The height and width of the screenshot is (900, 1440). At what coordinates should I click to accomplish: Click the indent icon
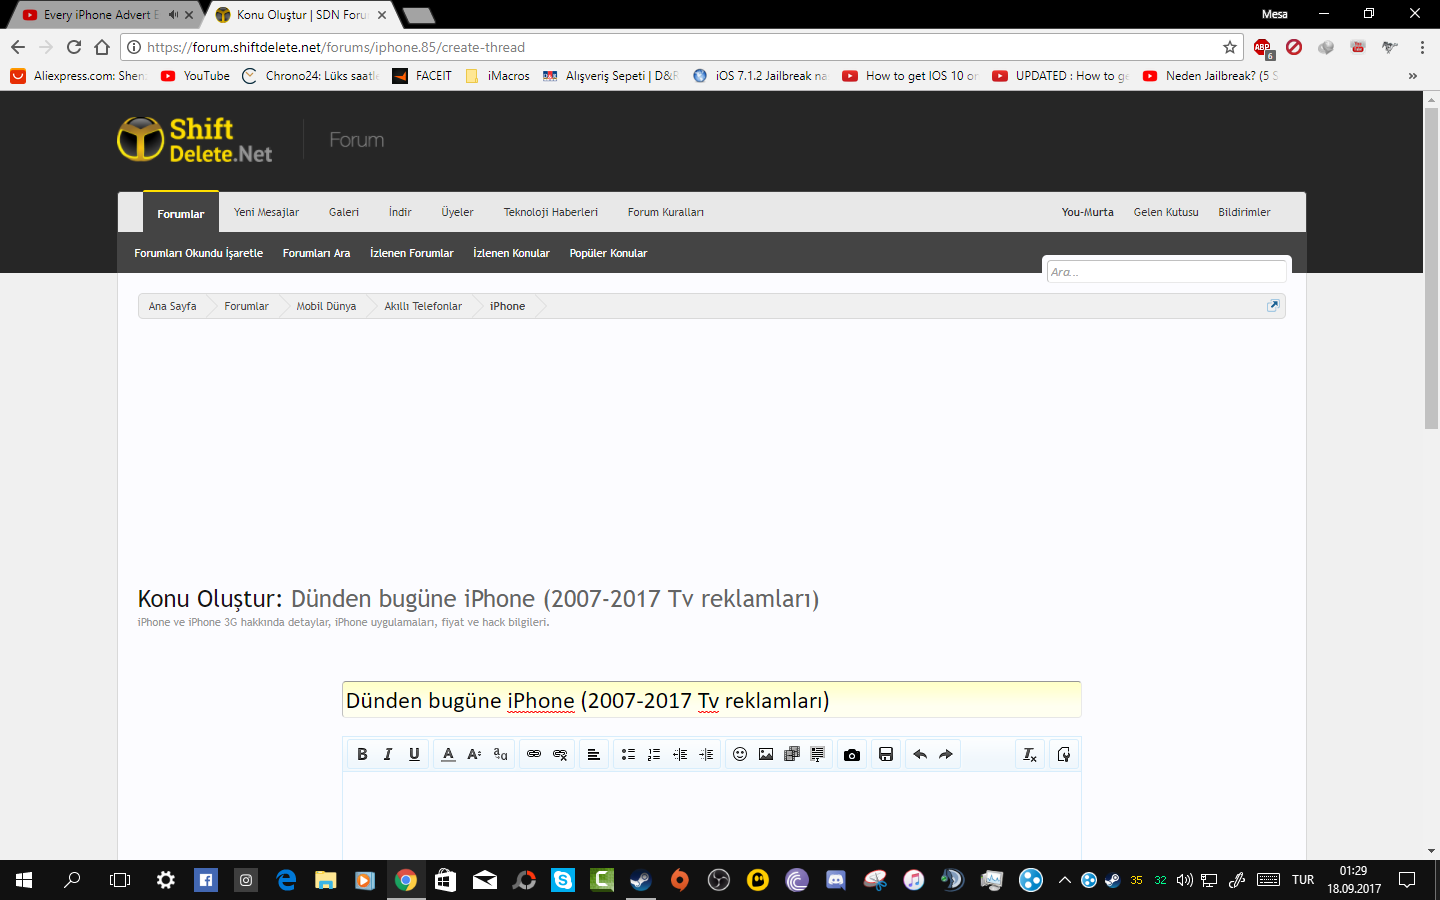[706, 754]
